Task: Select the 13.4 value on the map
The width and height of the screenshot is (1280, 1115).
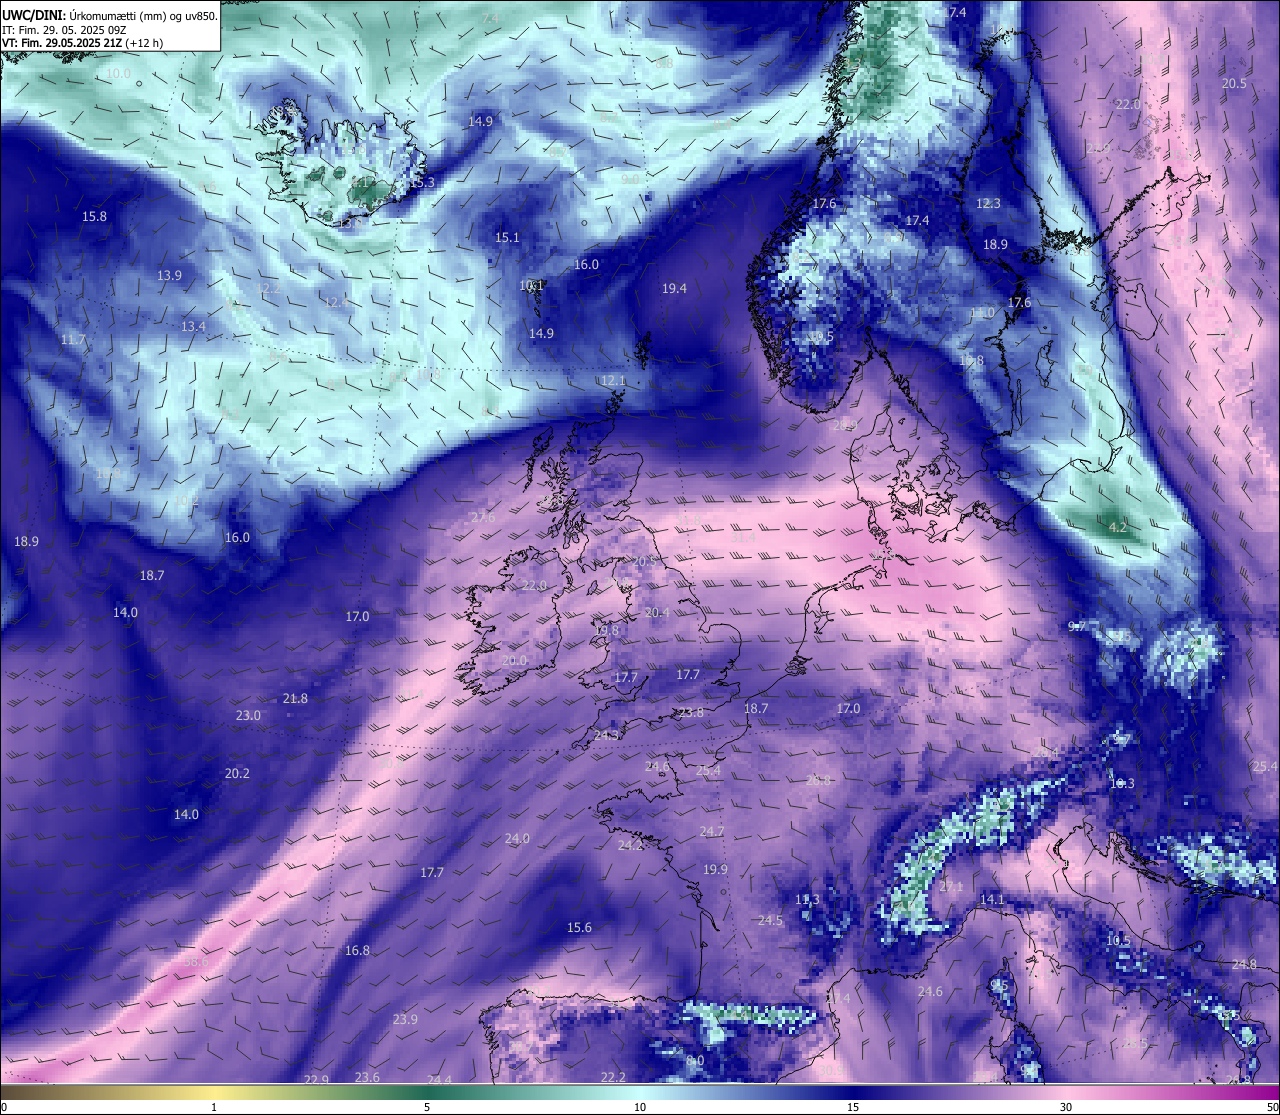Action: [193, 326]
